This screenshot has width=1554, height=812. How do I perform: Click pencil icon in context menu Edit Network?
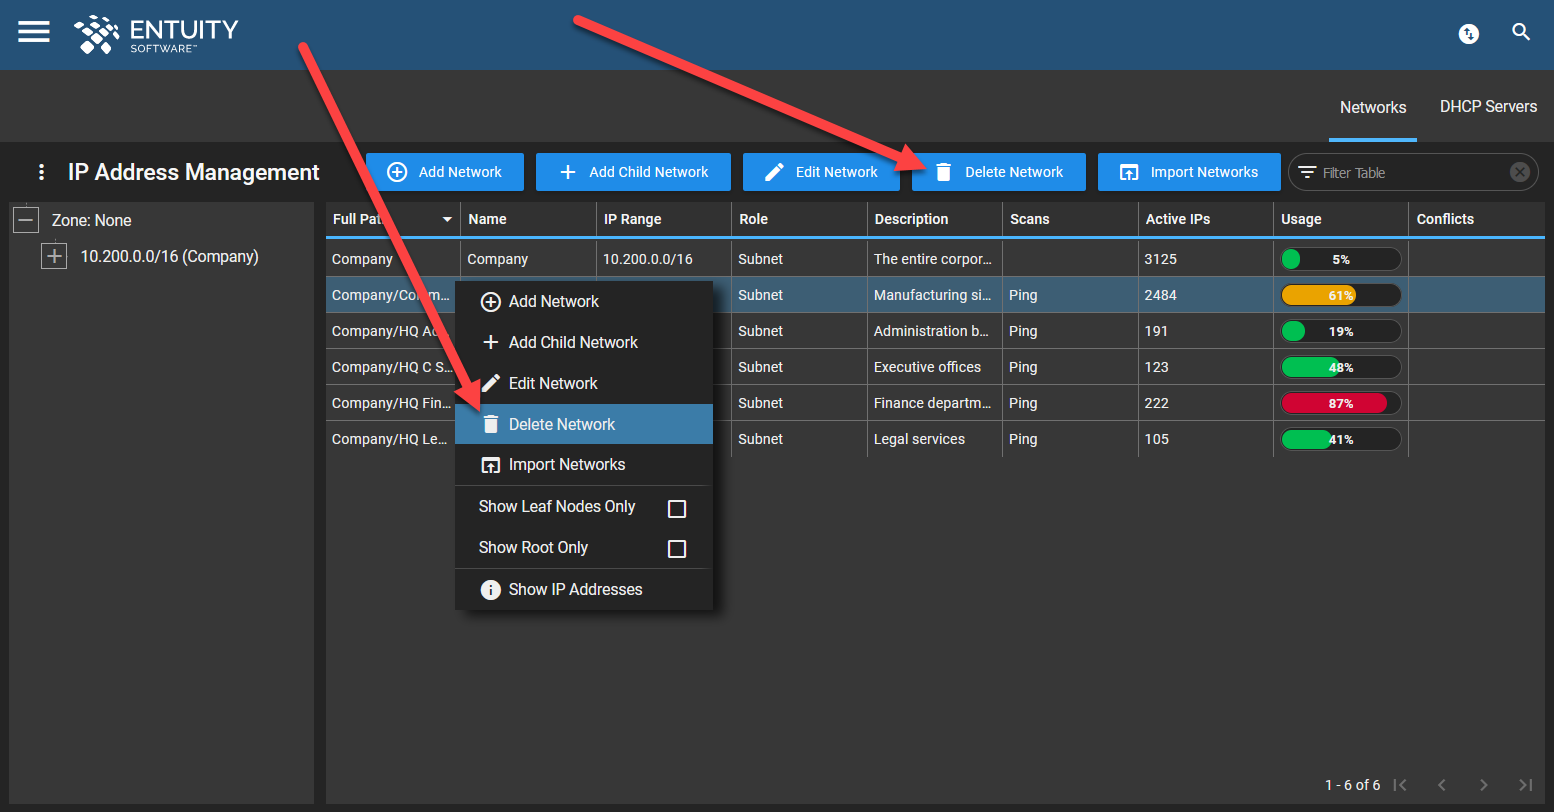(x=490, y=383)
